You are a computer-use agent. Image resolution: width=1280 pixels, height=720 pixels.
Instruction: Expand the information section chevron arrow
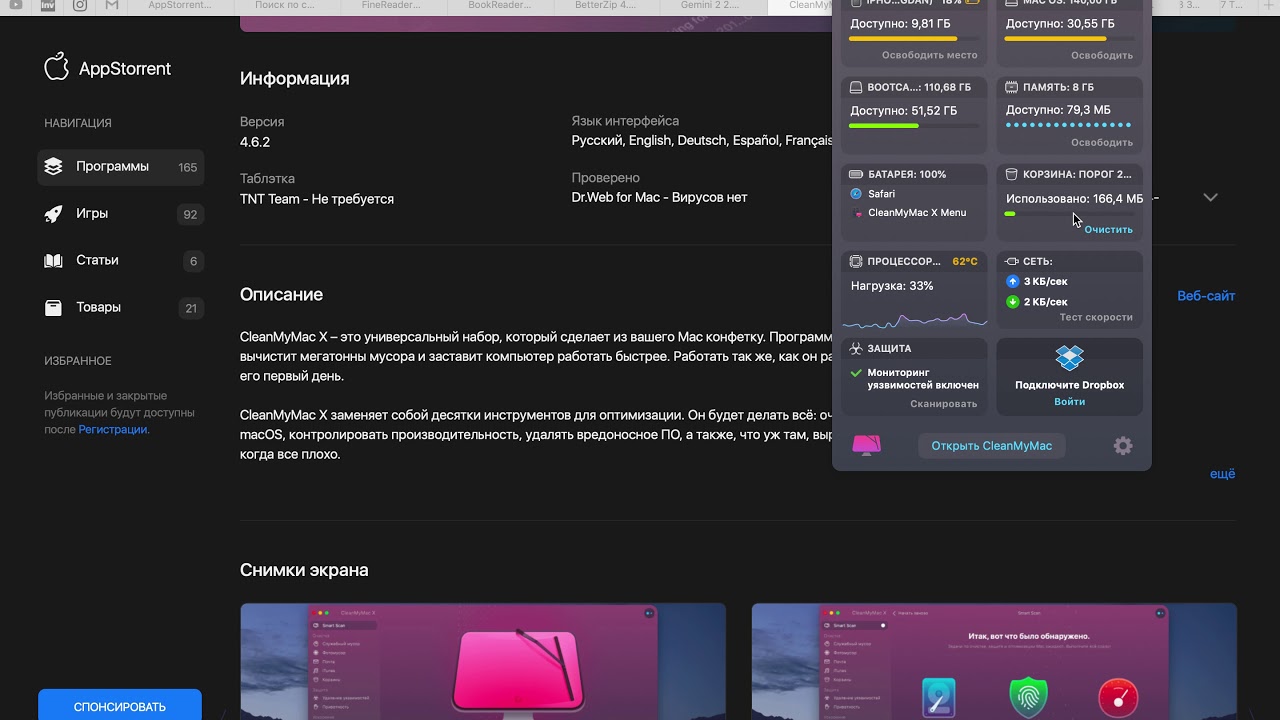point(1210,198)
